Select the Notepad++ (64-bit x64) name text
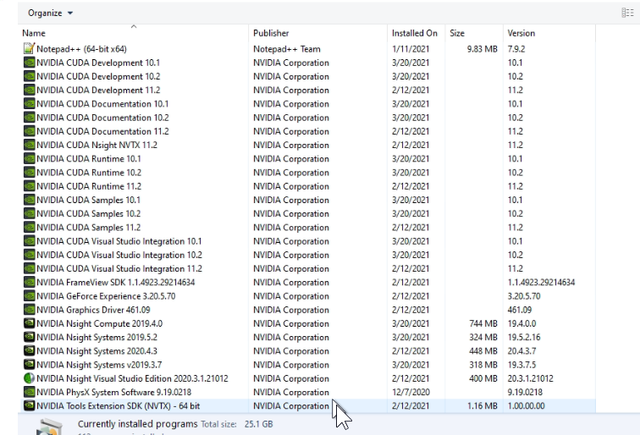 pos(82,49)
